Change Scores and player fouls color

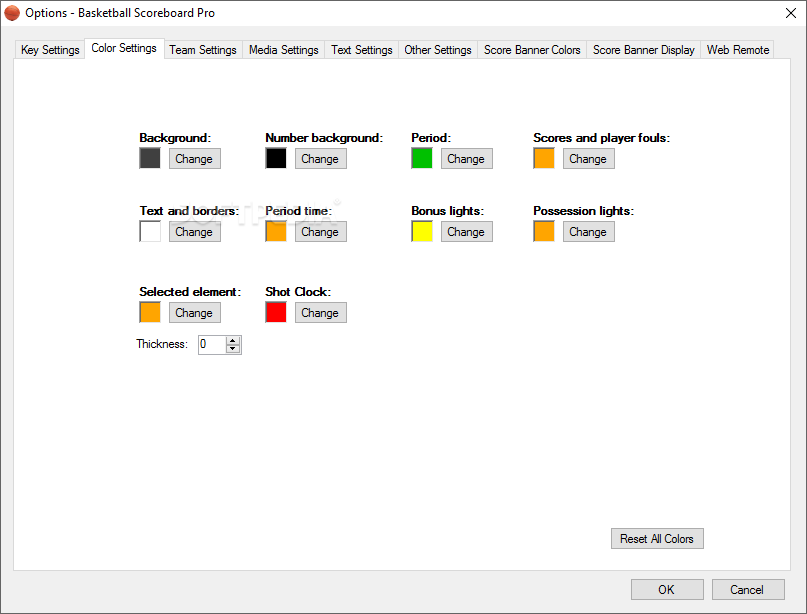pyautogui.click(x=588, y=159)
